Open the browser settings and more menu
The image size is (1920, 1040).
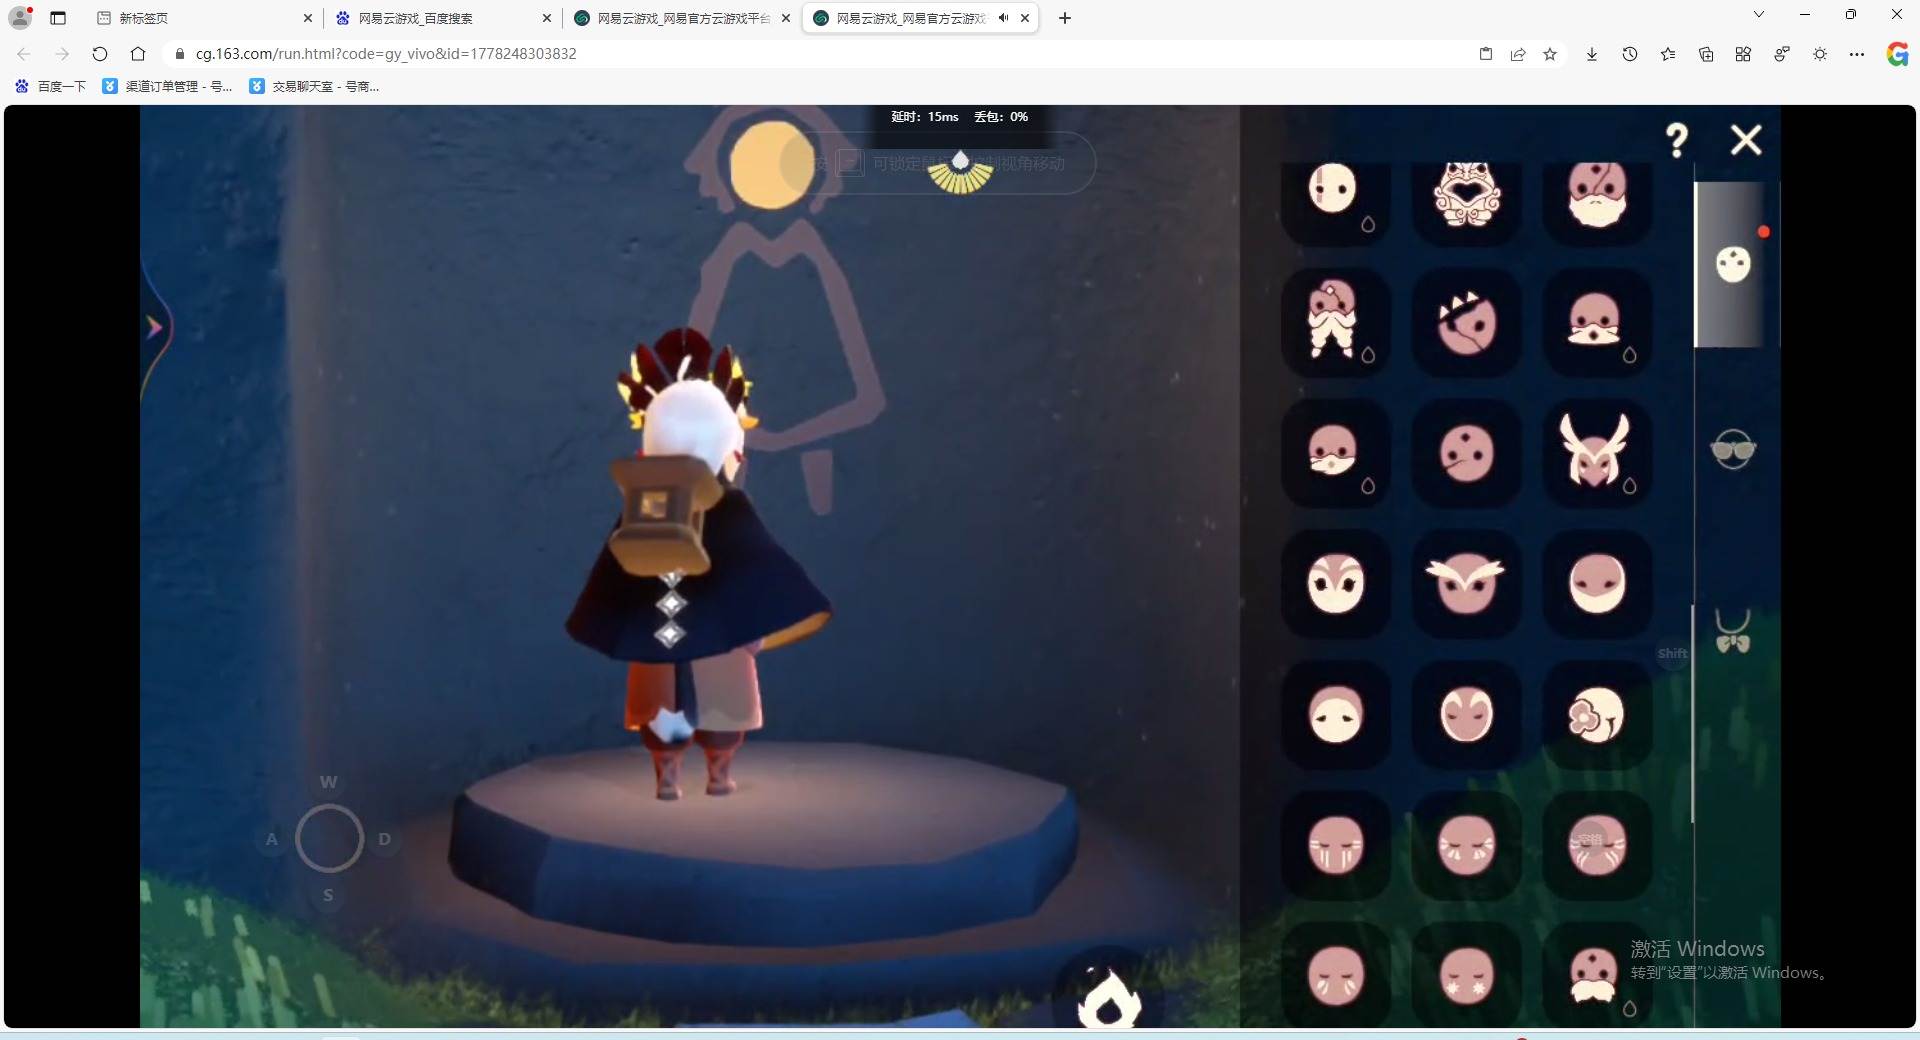click(1857, 54)
